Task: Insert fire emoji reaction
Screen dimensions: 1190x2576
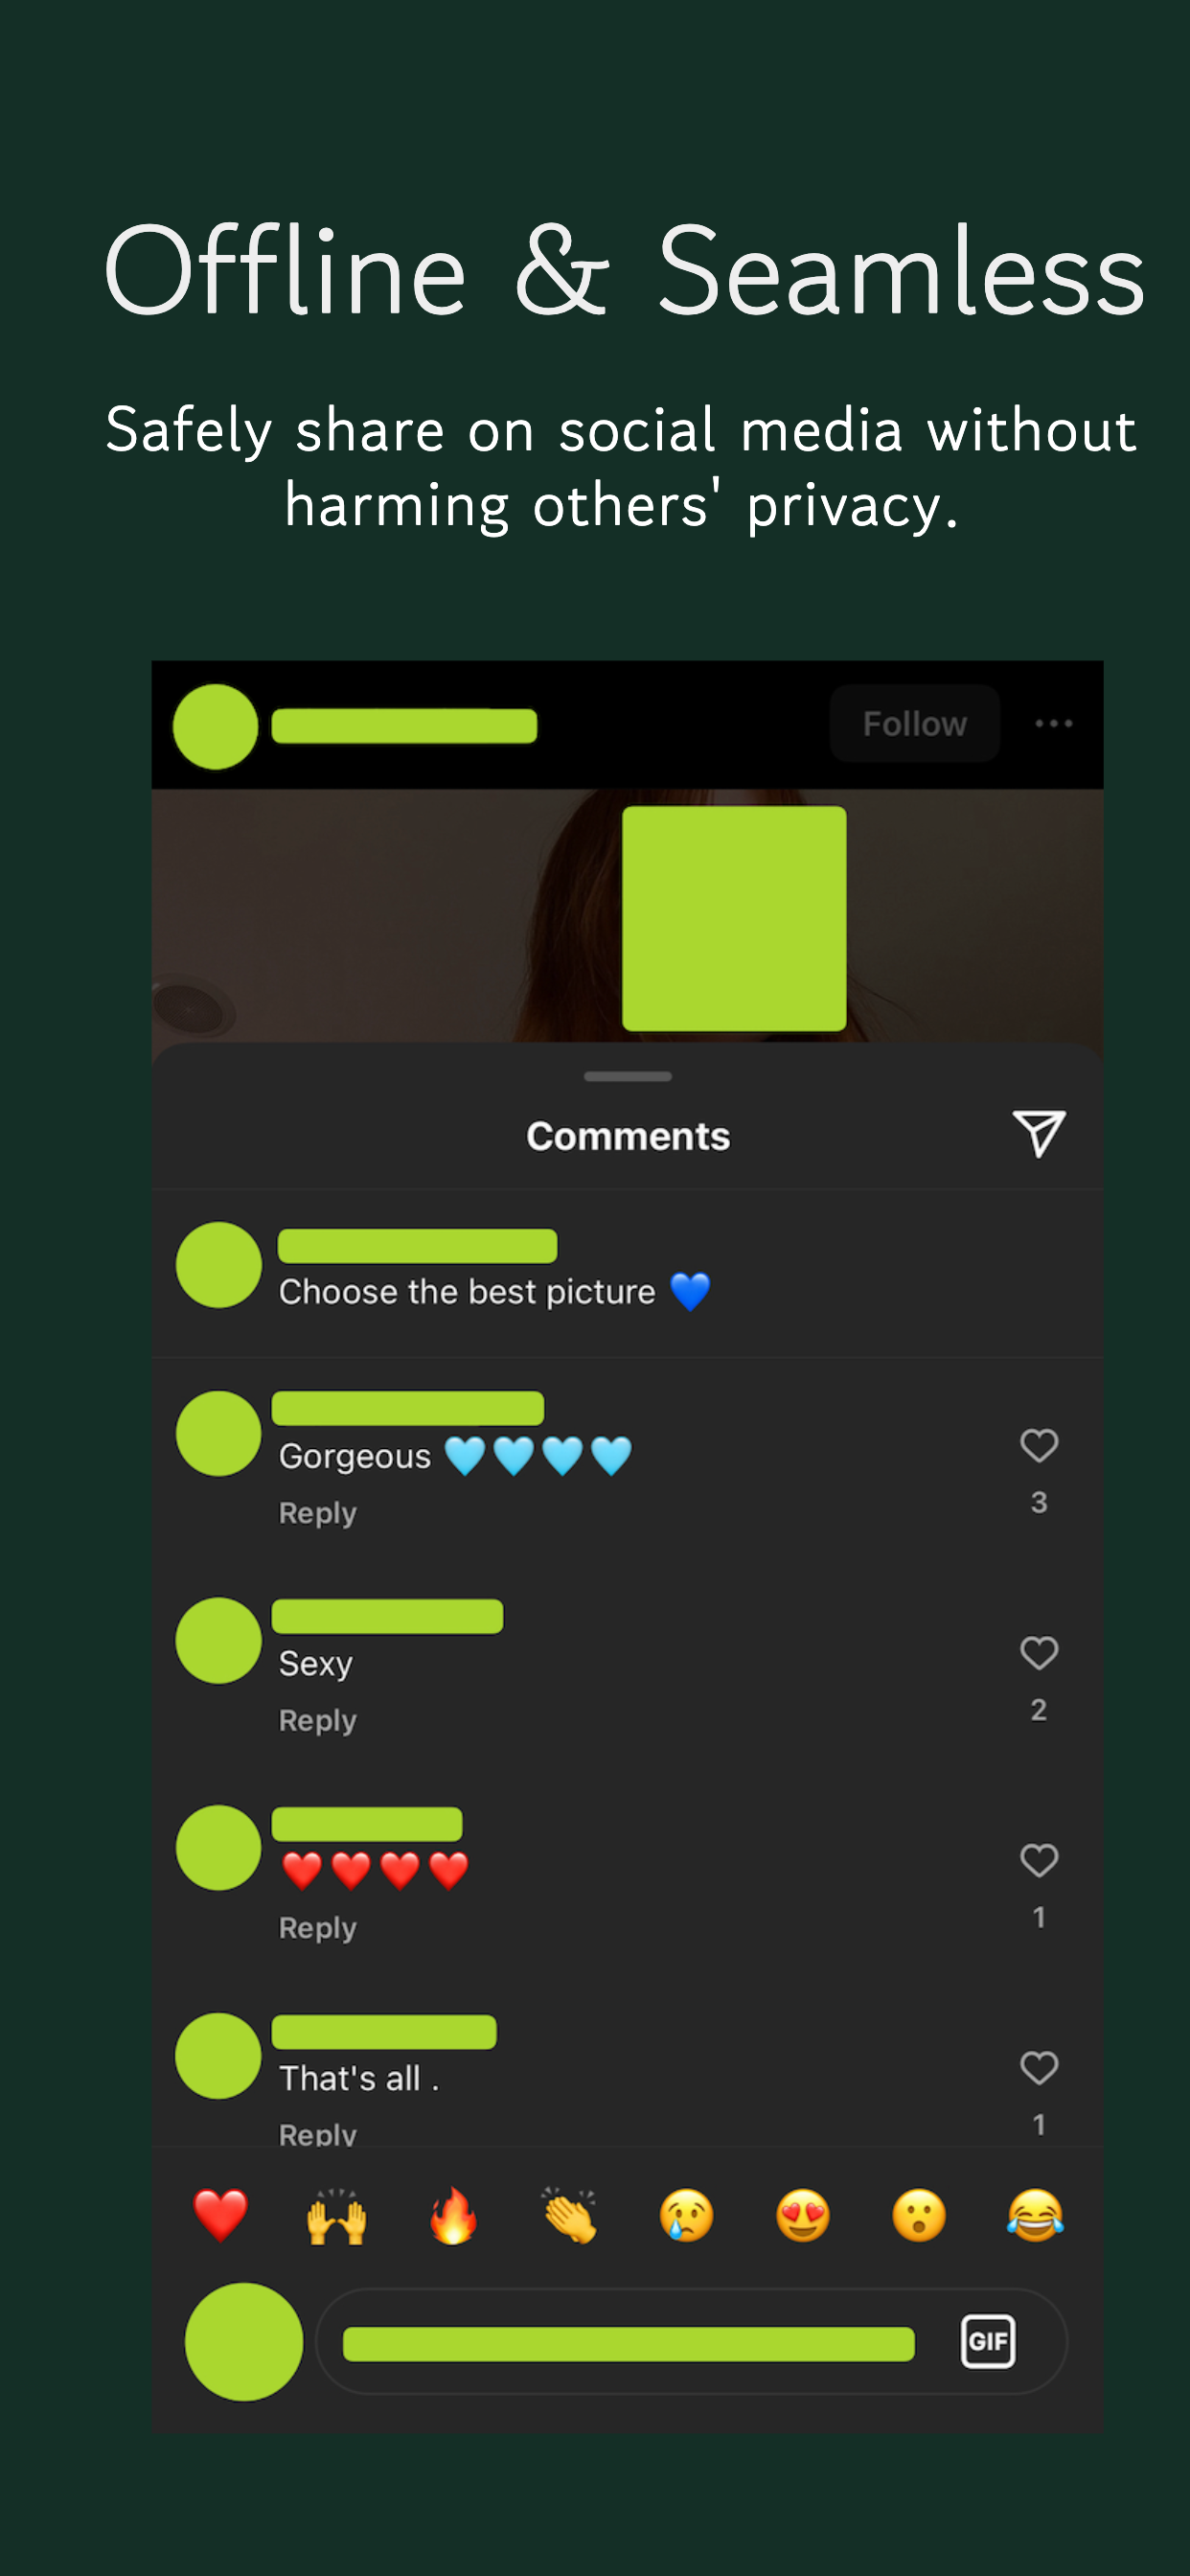Action: (453, 2214)
